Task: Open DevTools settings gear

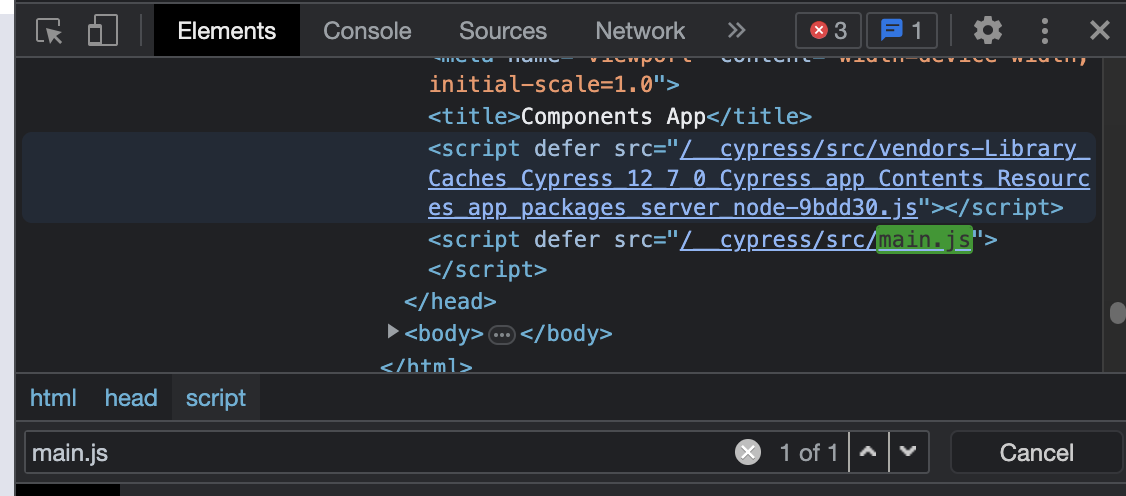Action: tap(987, 30)
